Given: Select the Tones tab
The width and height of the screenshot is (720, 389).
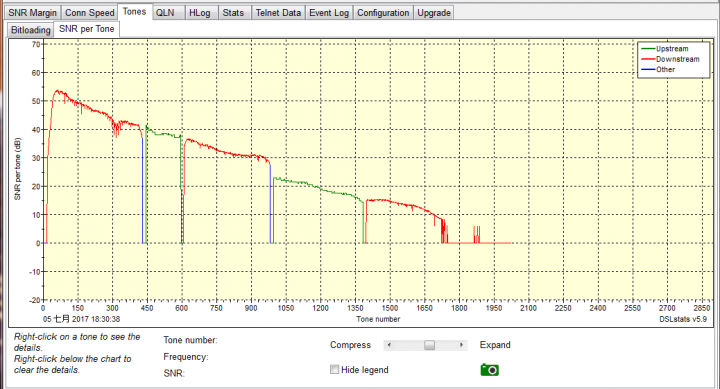Looking at the screenshot, I should click(135, 11).
